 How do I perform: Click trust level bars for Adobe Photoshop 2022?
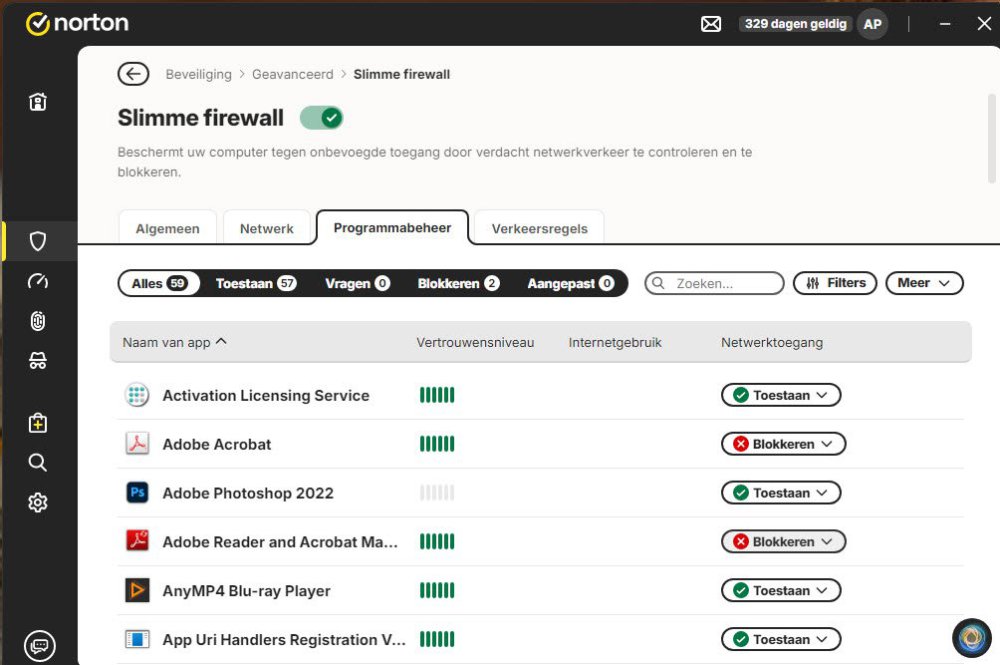pos(437,493)
